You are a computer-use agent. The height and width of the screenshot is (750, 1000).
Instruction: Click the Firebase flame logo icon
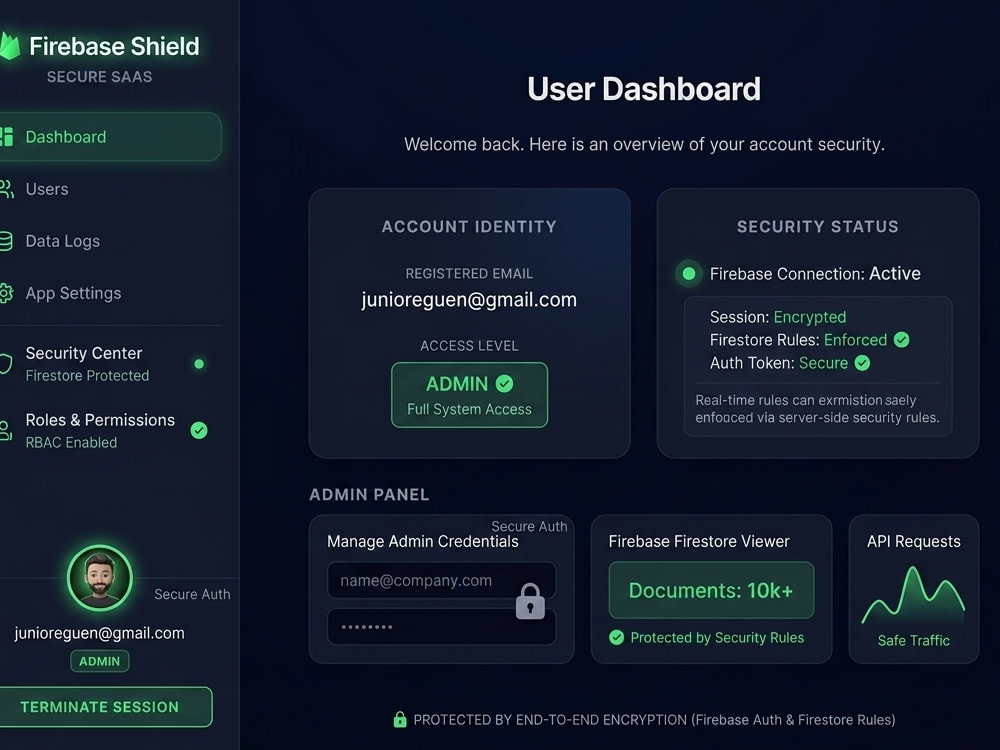tap(10, 46)
